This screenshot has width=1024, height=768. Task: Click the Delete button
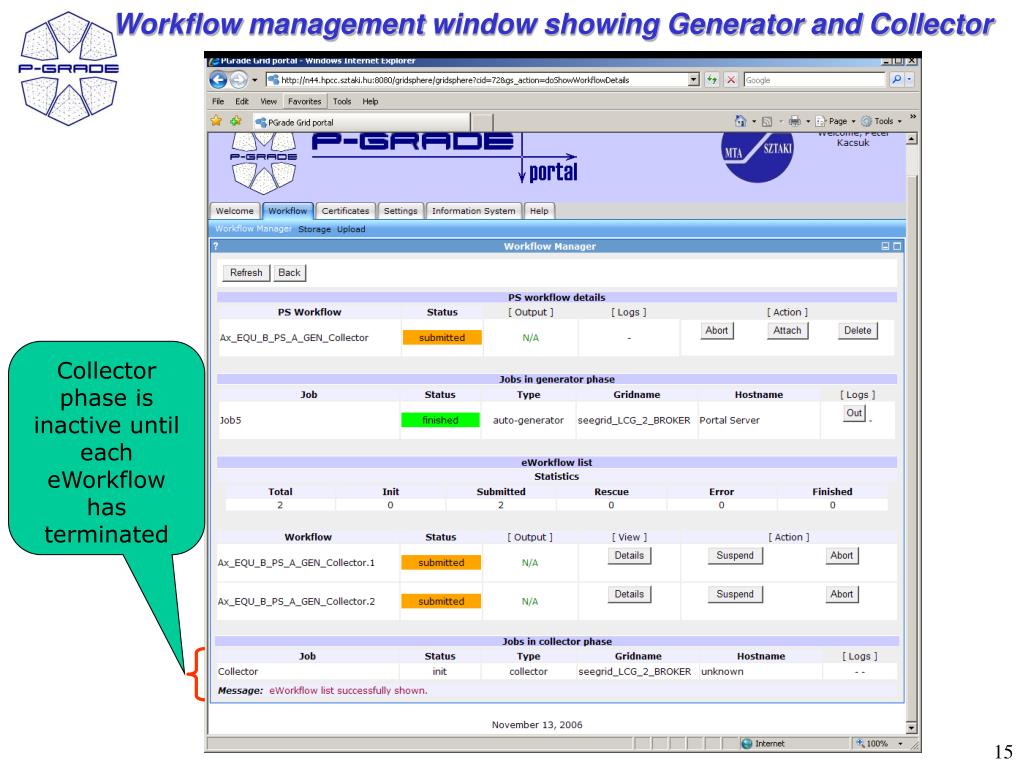(857, 330)
